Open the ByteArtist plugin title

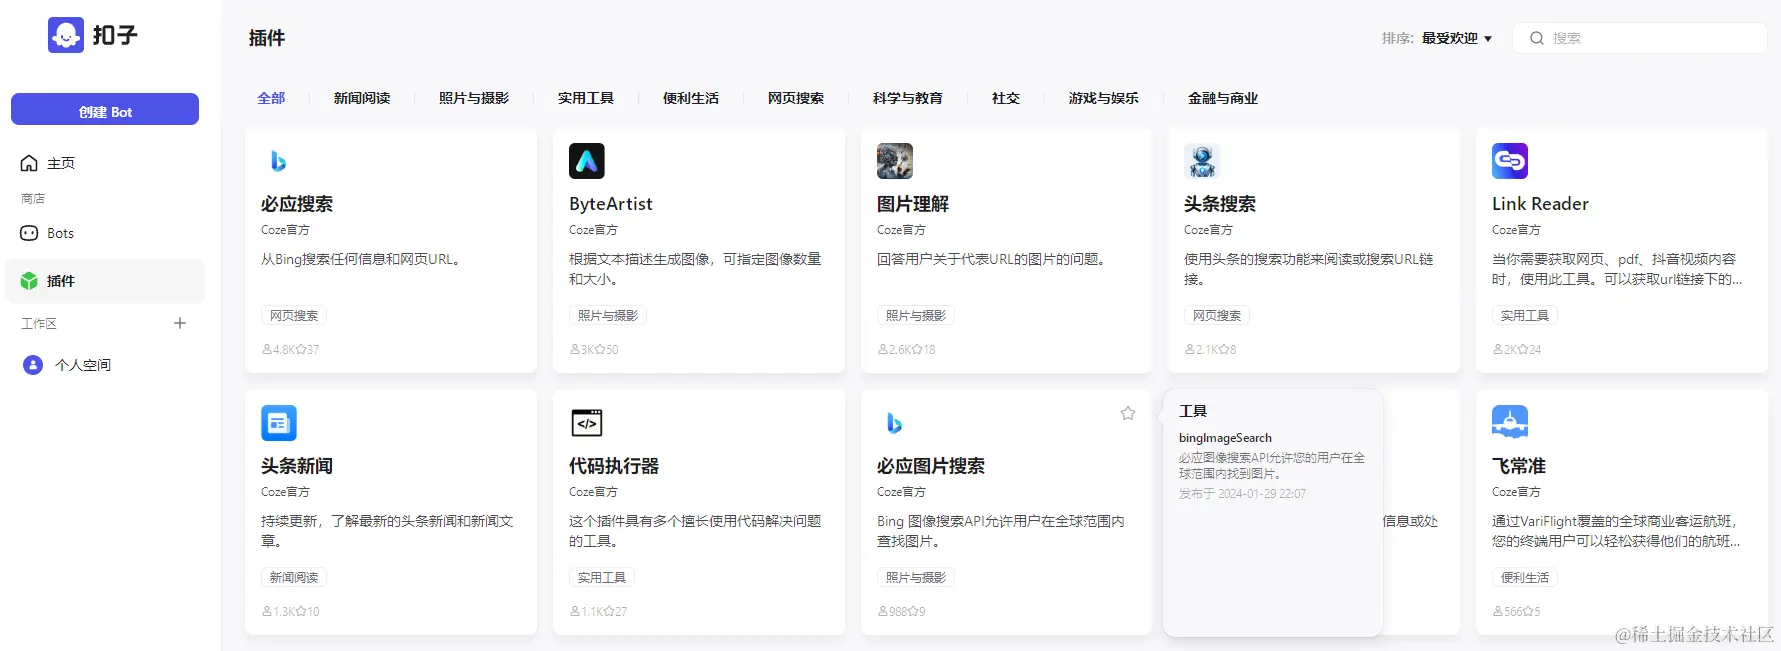(611, 204)
